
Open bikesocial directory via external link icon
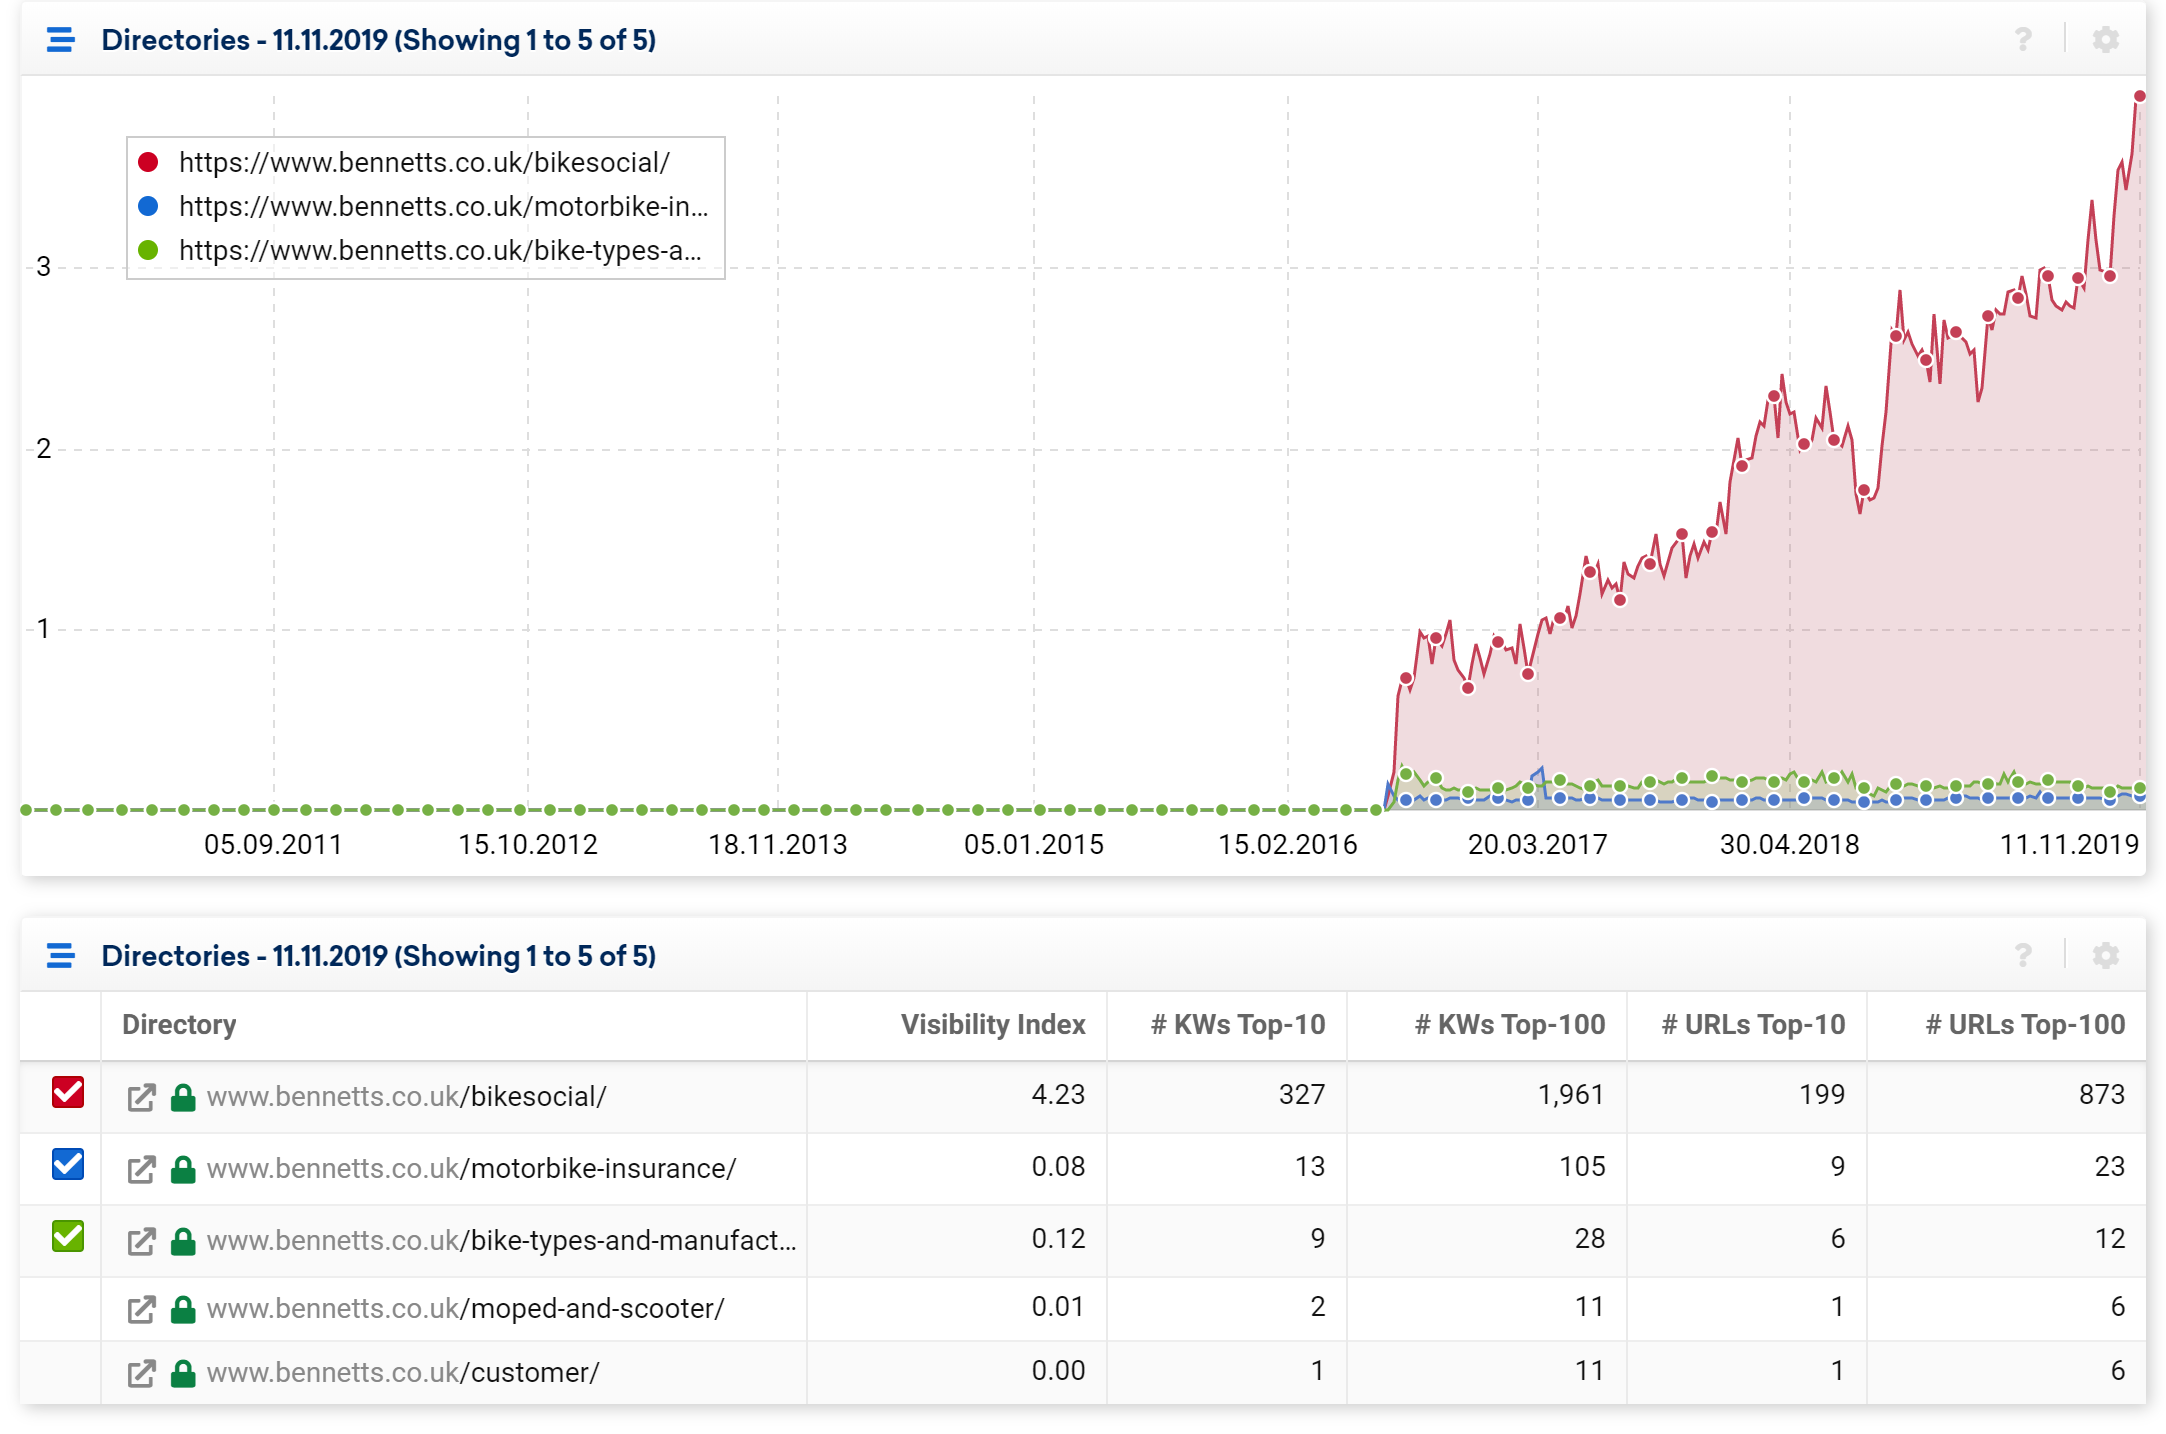(141, 1097)
